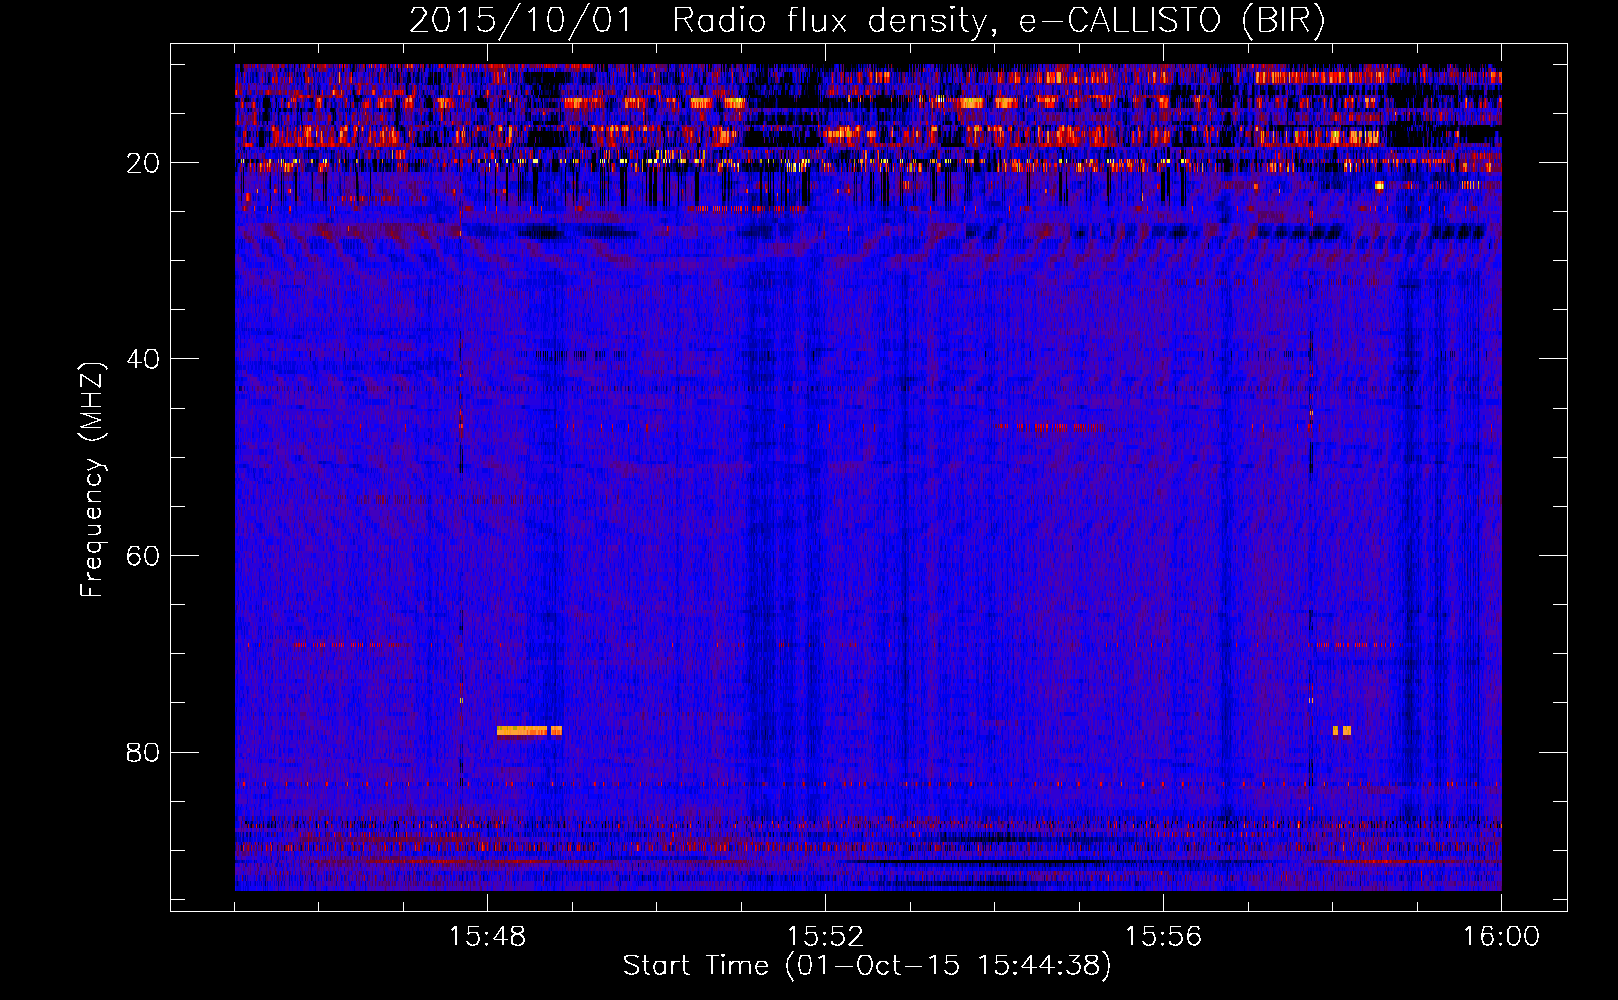The width and height of the screenshot is (1618, 1000).
Task: Pick the 60 MHz frequency tick label
Action: [143, 556]
